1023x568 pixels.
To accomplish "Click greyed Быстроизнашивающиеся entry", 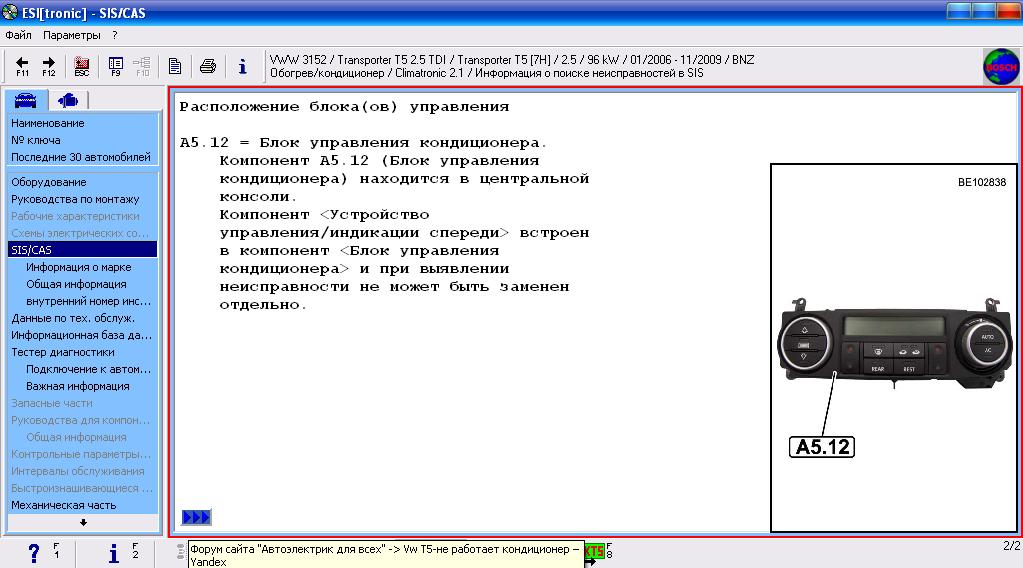I will (82, 488).
